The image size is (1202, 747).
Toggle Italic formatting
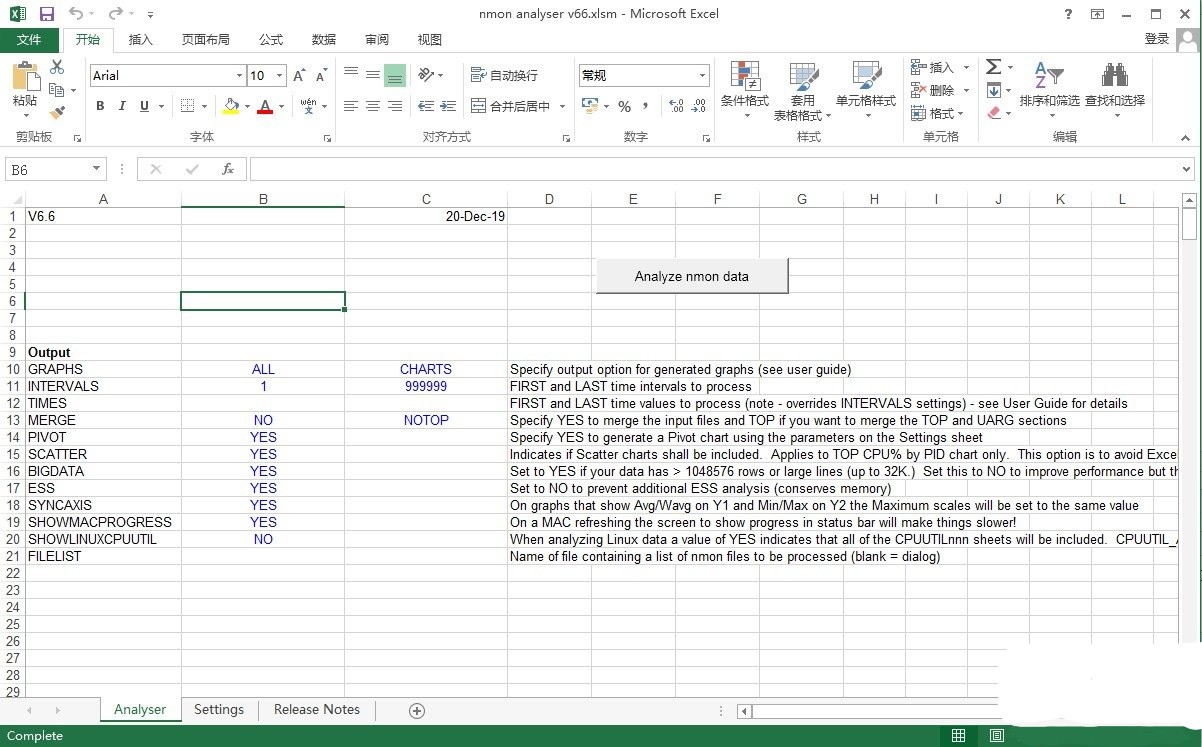pos(122,106)
